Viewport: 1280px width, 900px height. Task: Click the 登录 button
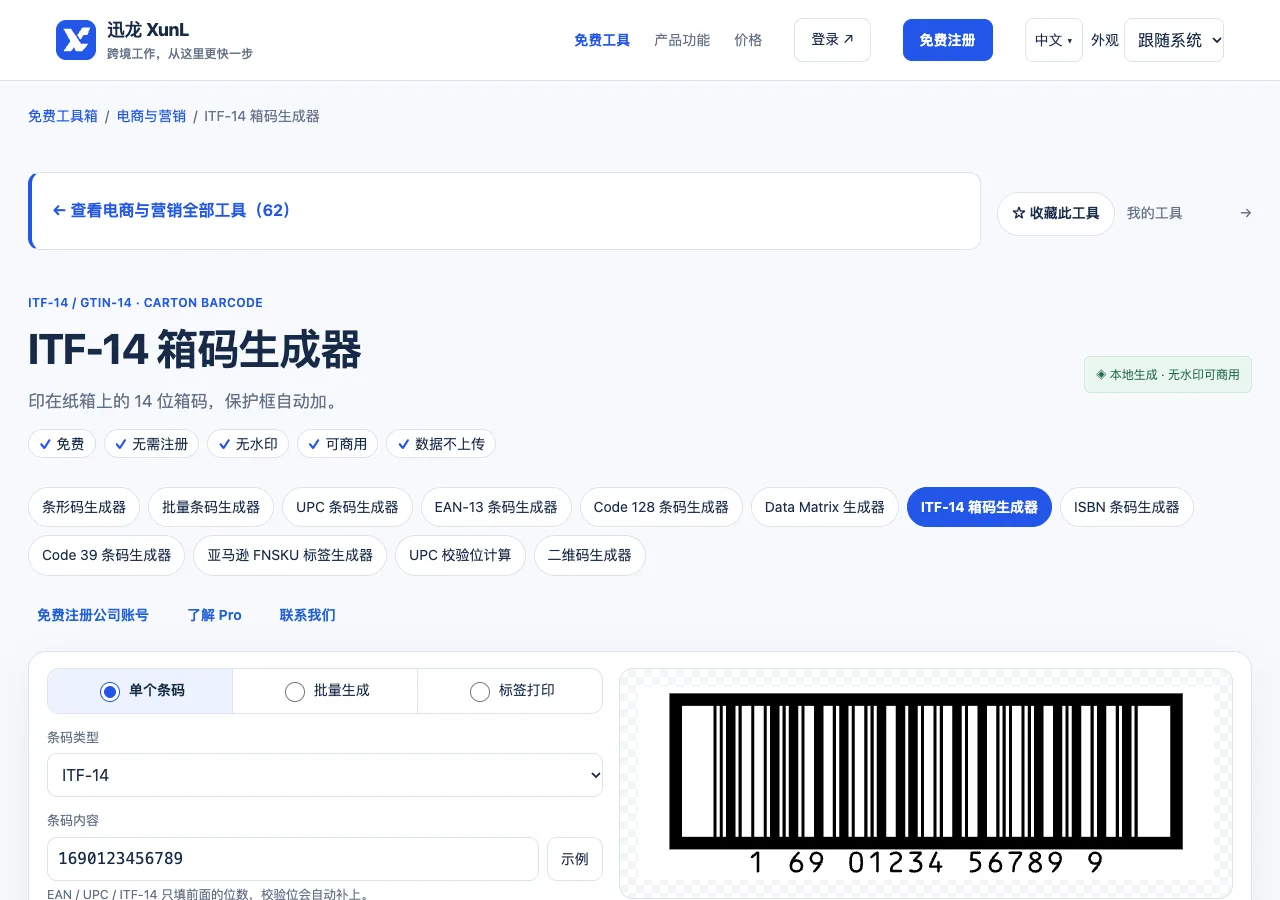pyautogui.click(x=832, y=40)
